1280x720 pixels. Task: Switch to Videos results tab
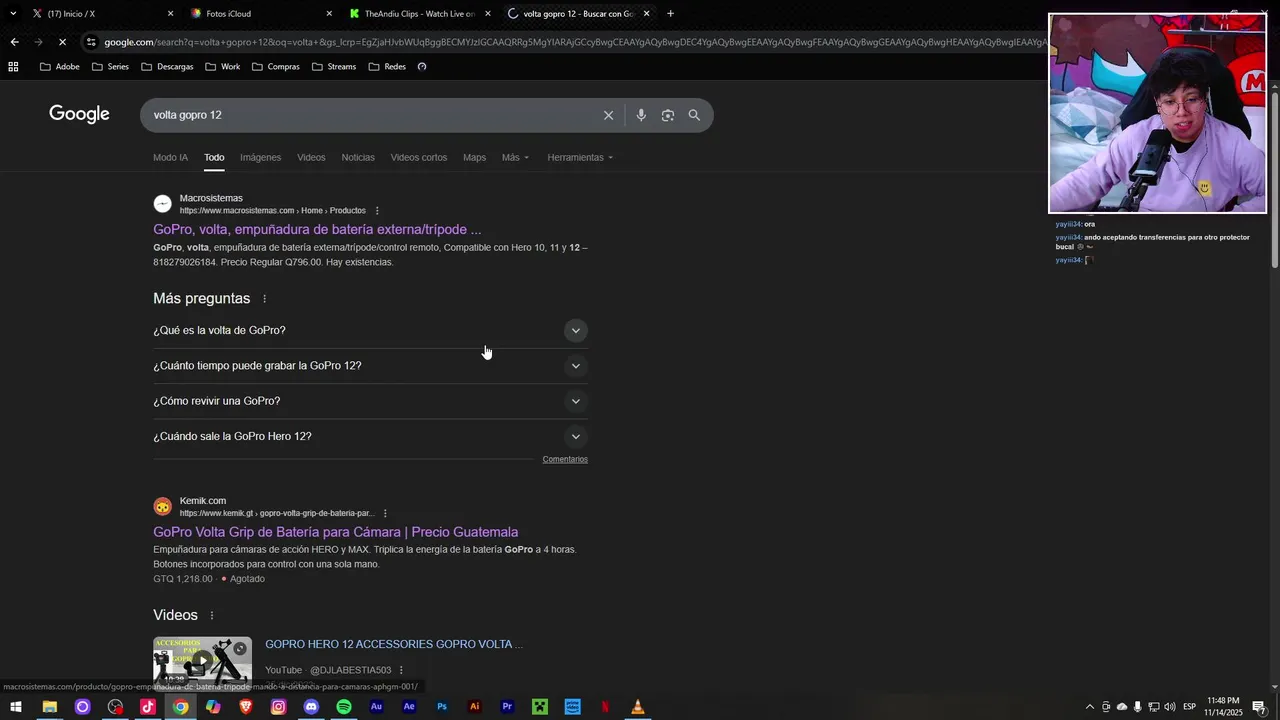(311, 158)
